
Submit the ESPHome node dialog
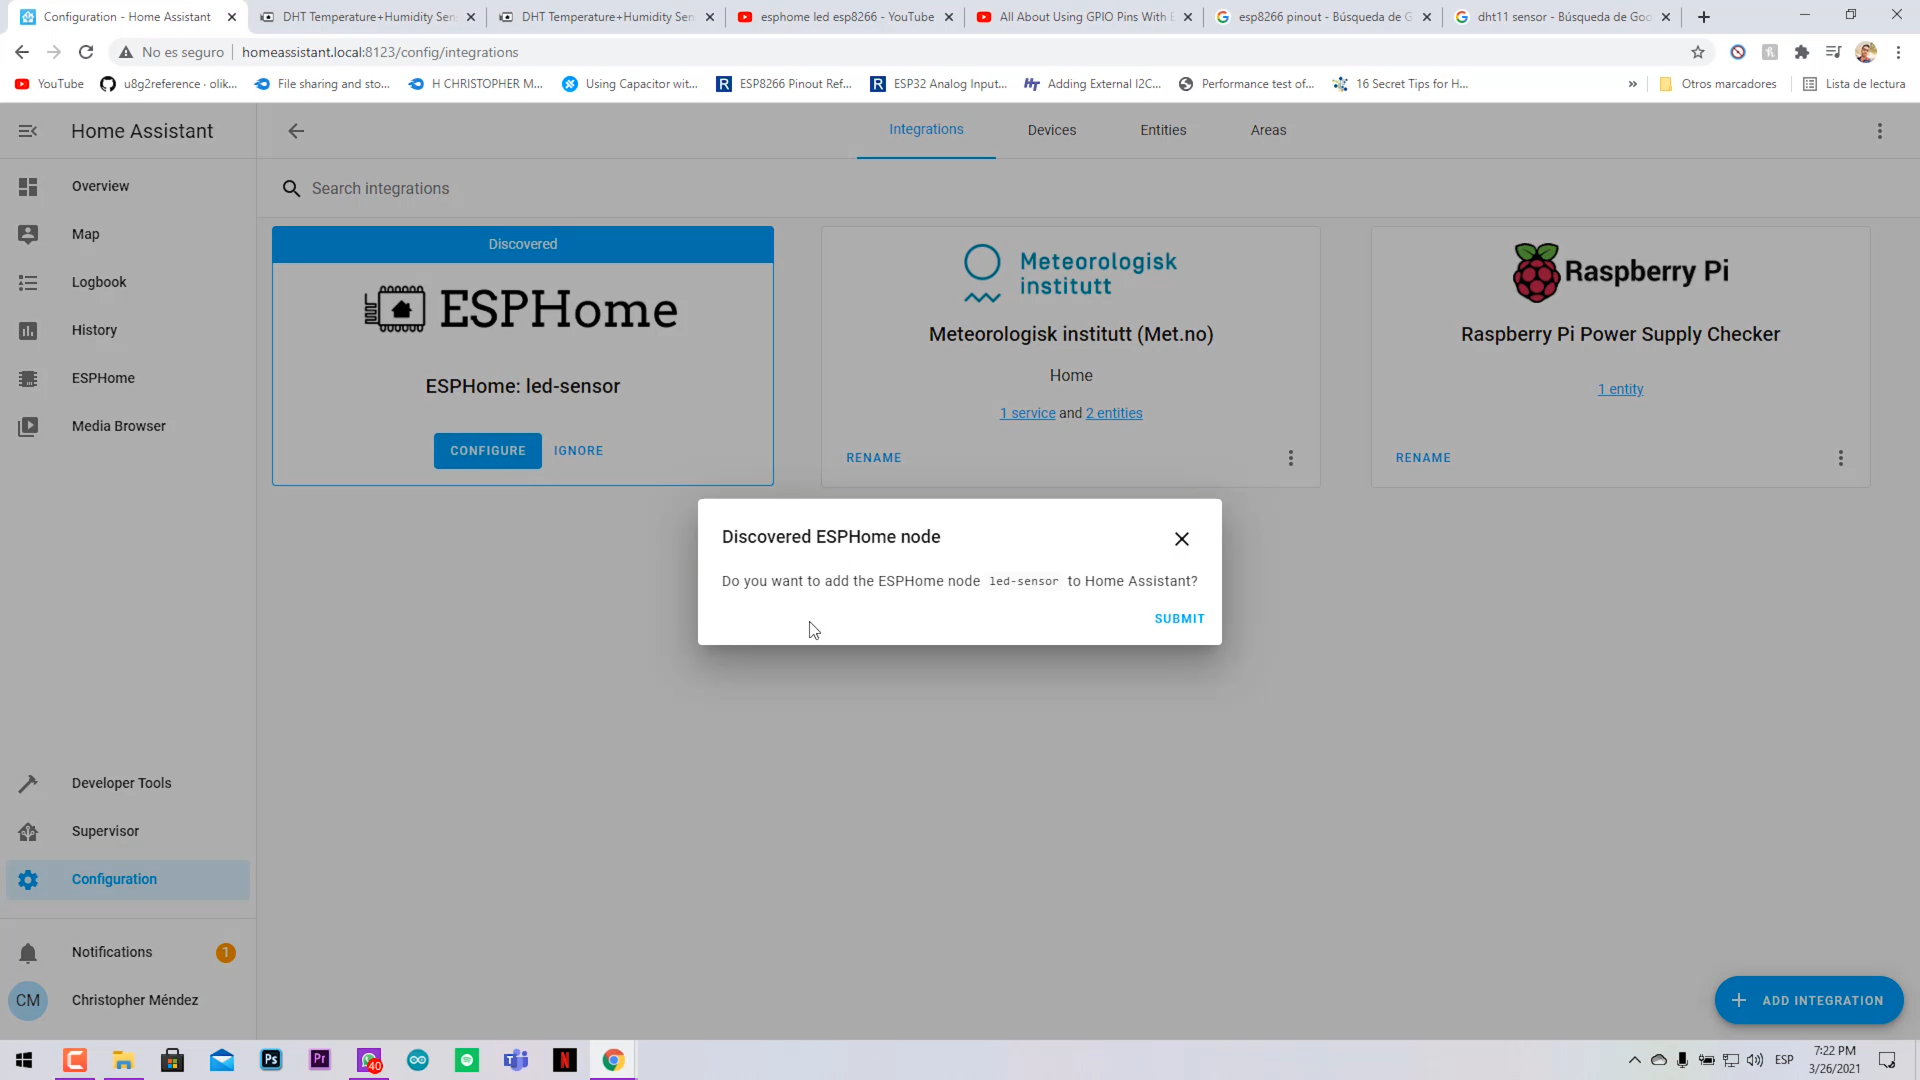tap(1179, 619)
